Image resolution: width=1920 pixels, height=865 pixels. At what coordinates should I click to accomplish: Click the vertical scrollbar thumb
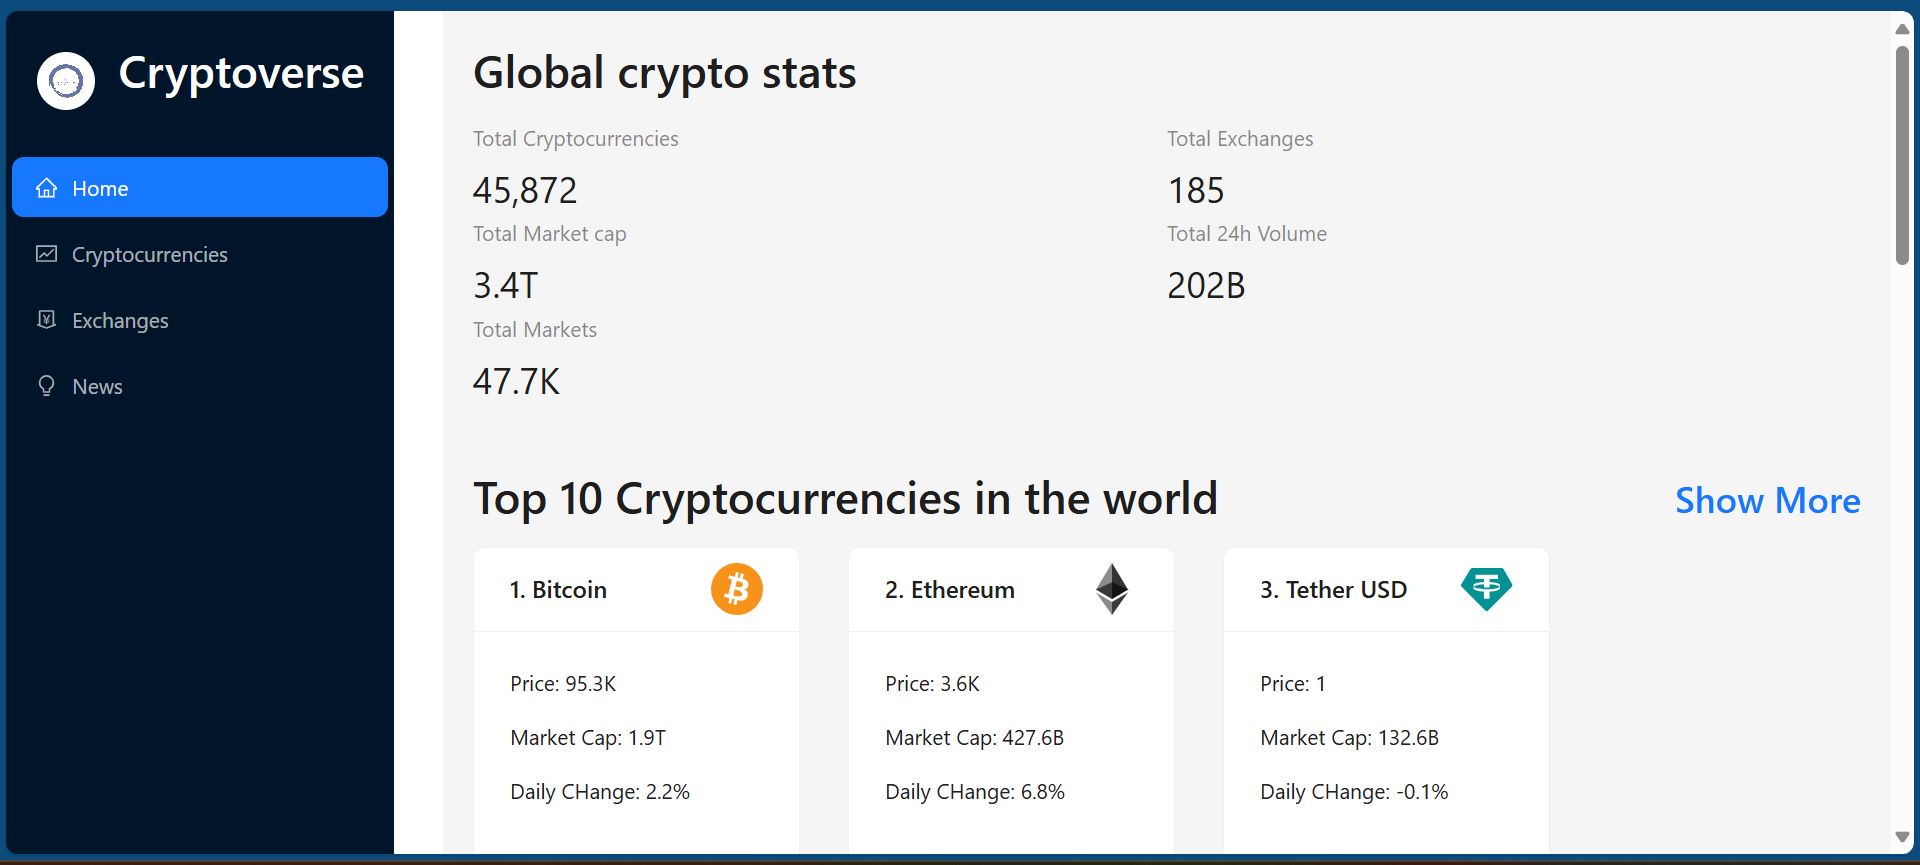click(x=1902, y=155)
